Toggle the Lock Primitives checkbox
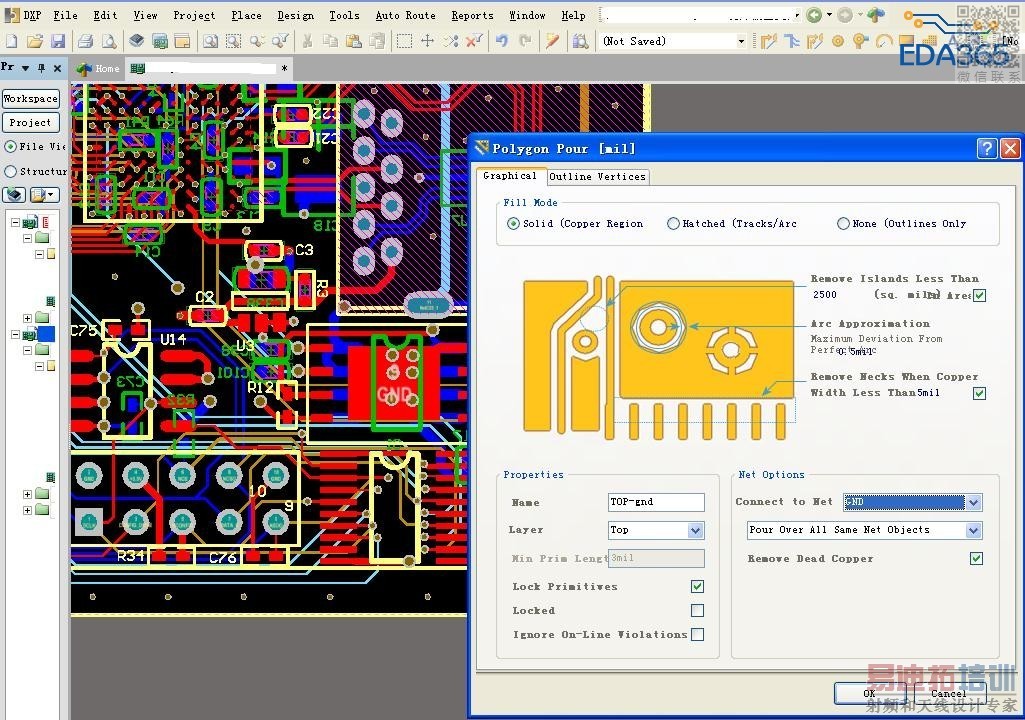The image size is (1025, 720). coord(697,587)
